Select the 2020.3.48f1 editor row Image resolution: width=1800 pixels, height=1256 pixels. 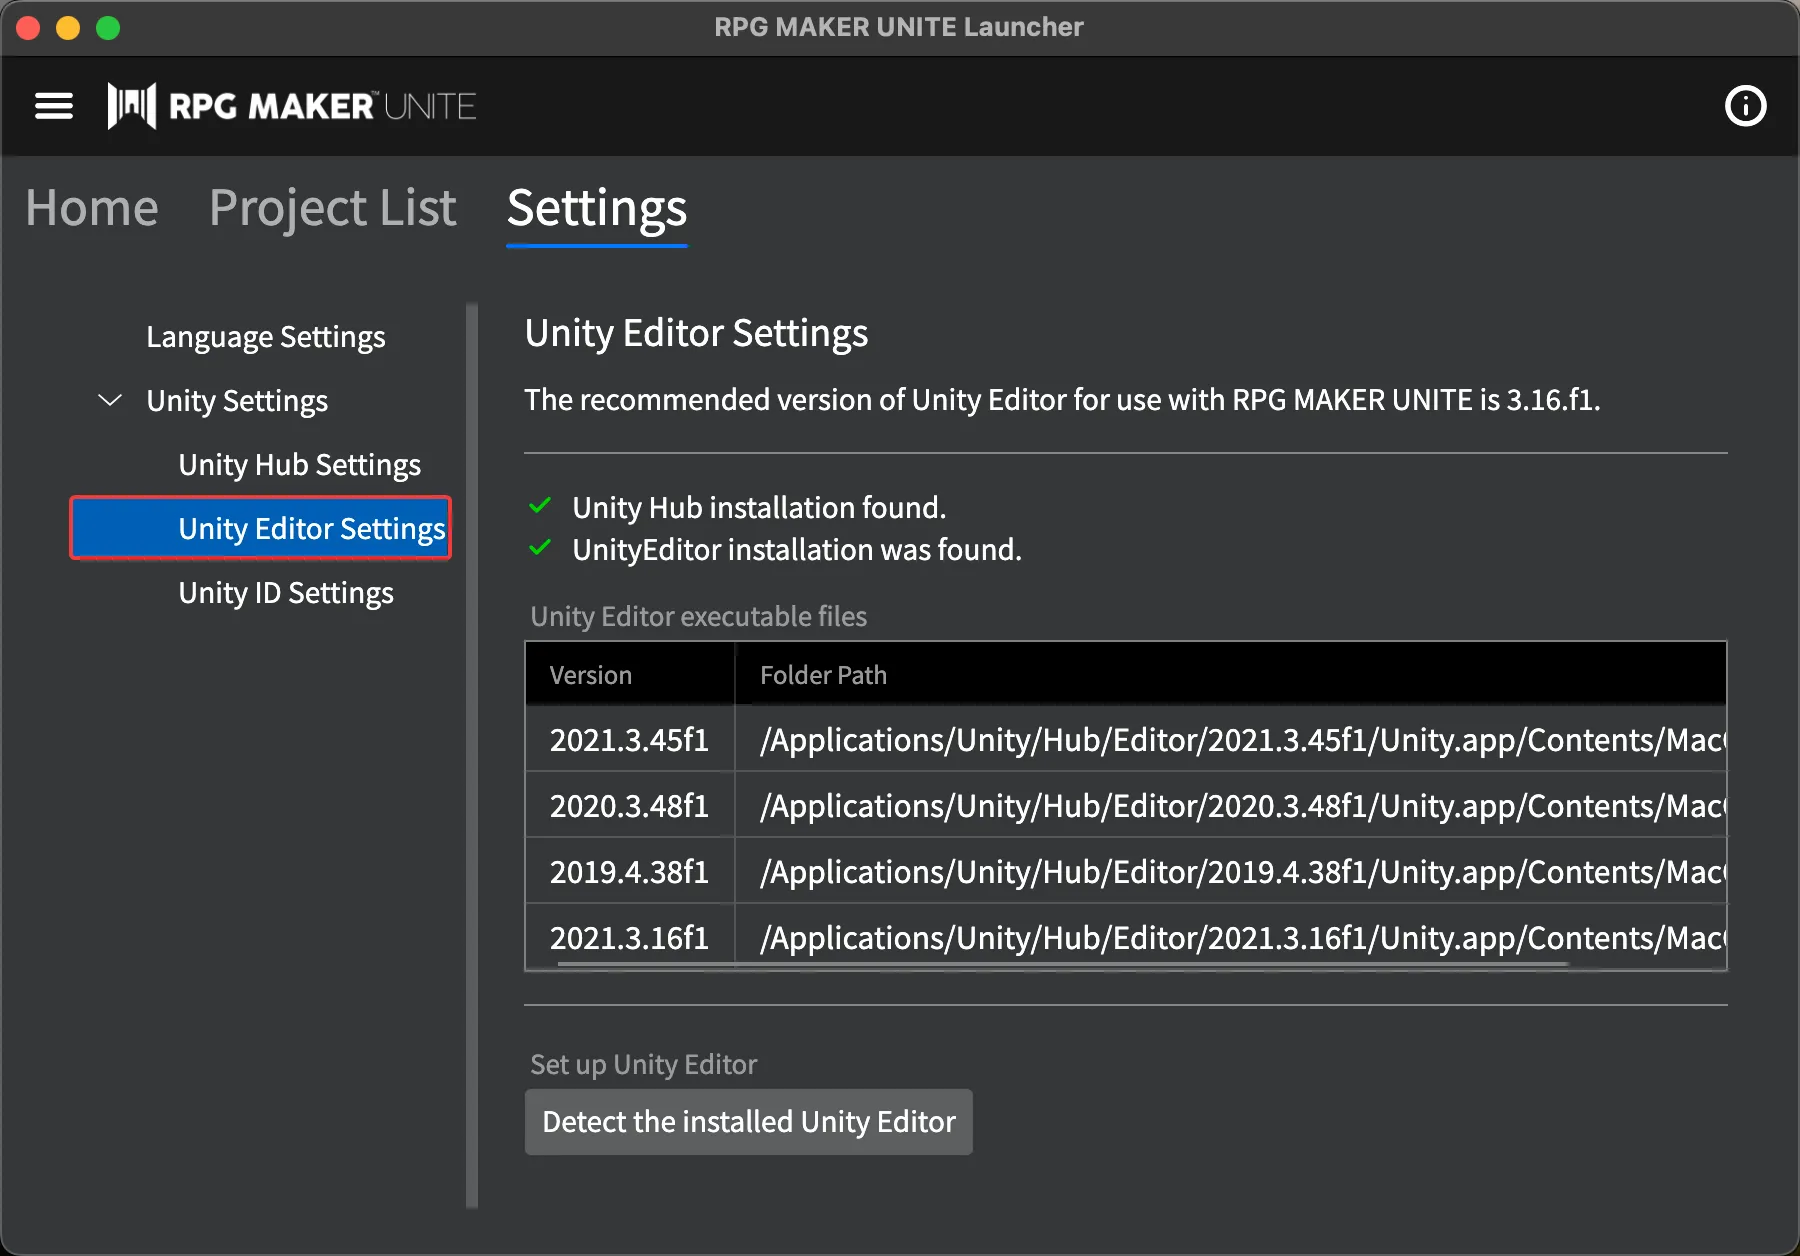tap(629, 806)
